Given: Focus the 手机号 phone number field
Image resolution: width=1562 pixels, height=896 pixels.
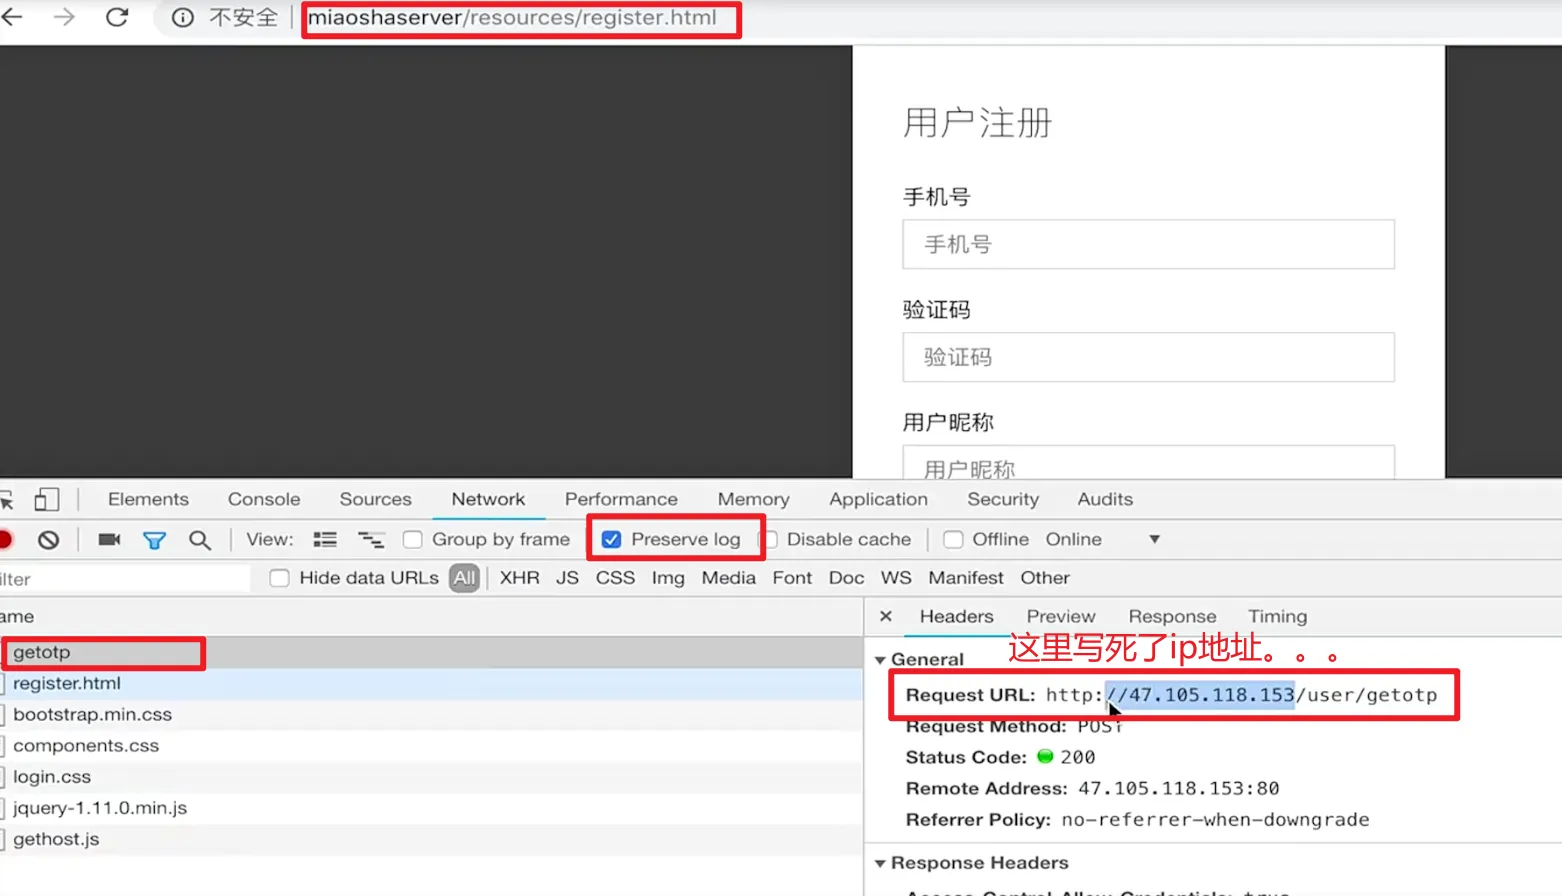Looking at the screenshot, I should [1148, 244].
